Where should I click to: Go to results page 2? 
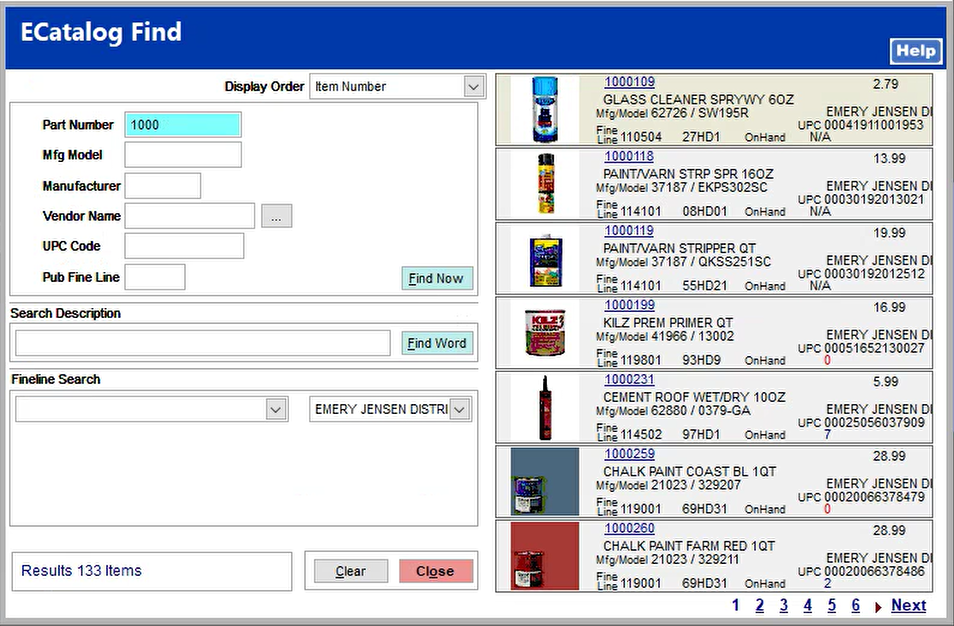pyautogui.click(x=759, y=605)
